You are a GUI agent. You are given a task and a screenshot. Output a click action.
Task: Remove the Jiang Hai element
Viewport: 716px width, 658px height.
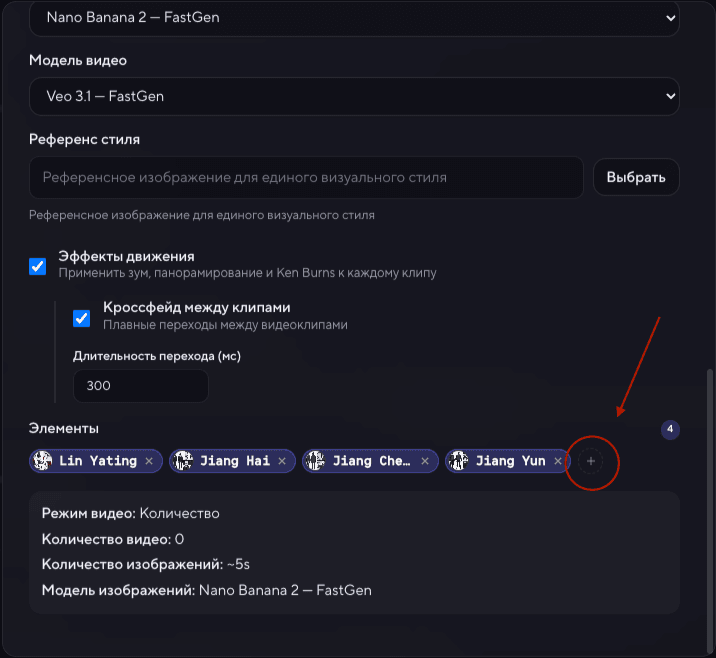[282, 461]
